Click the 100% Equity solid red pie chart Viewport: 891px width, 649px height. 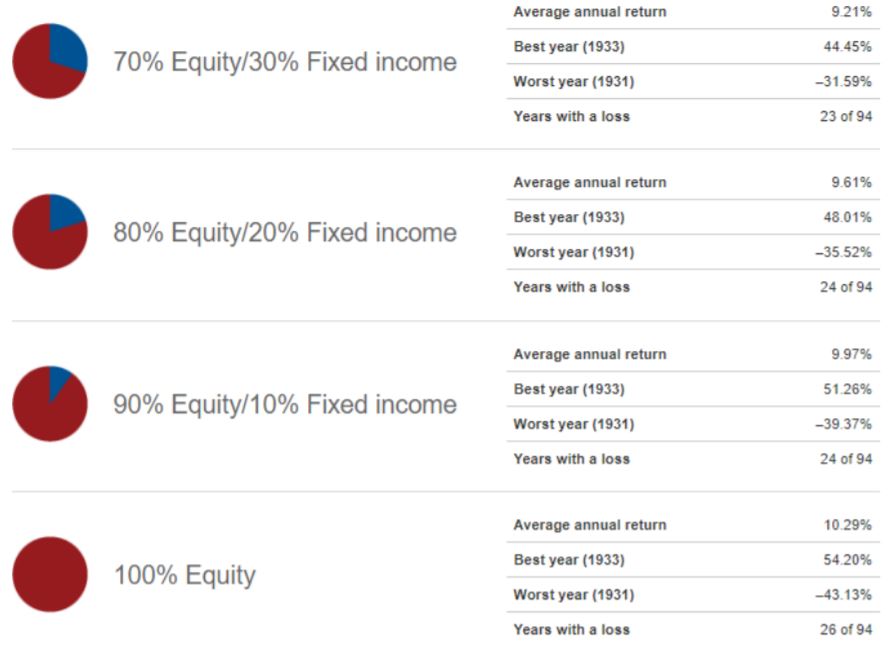[50, 574]
